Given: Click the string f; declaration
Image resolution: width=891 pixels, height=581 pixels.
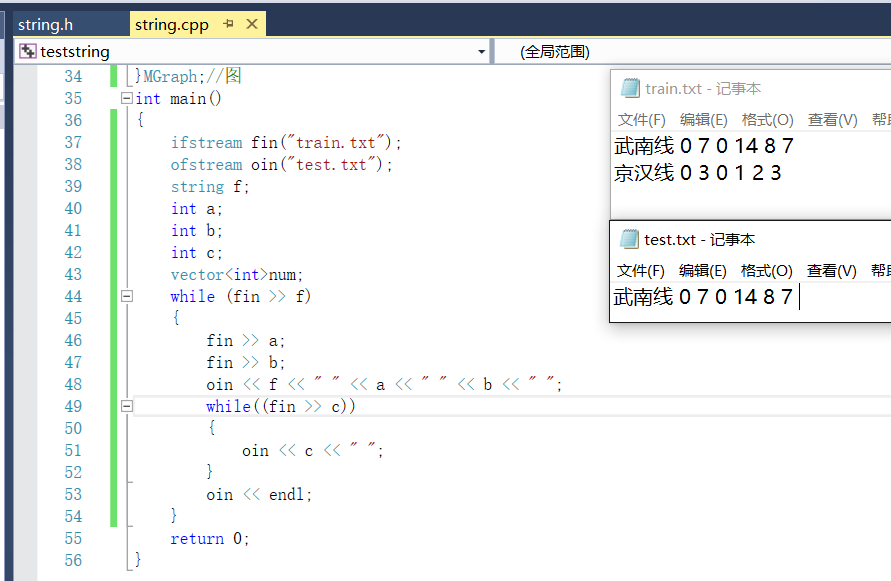Looking at the screenshot, I should point(210,186).
